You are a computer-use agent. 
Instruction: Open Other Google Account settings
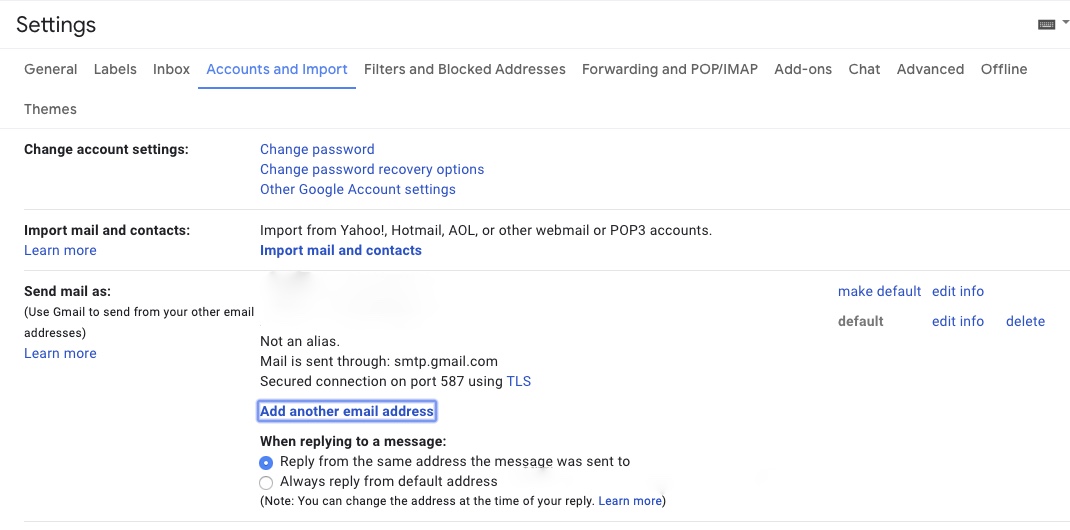[358, 189]
